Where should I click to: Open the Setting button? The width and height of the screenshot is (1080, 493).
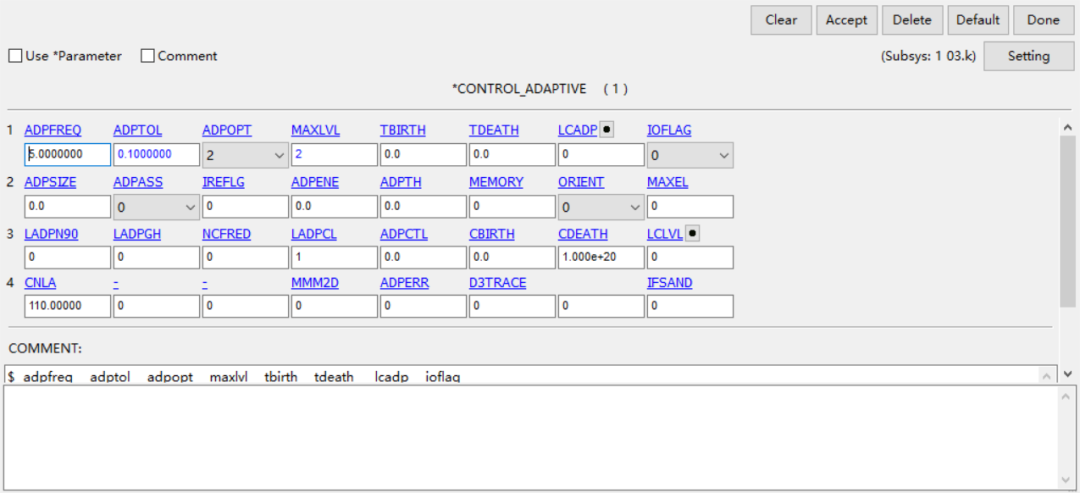(x=1028, y=56)
